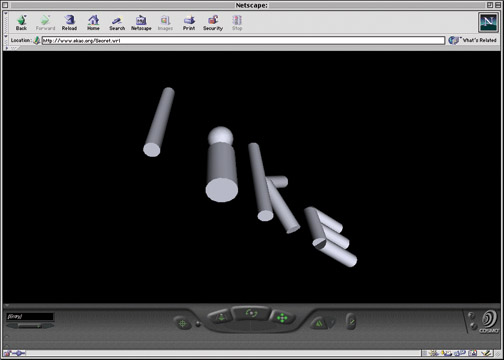Toggle the small control-mode dot button
The image size is (504, 360).
pos(198,323)
